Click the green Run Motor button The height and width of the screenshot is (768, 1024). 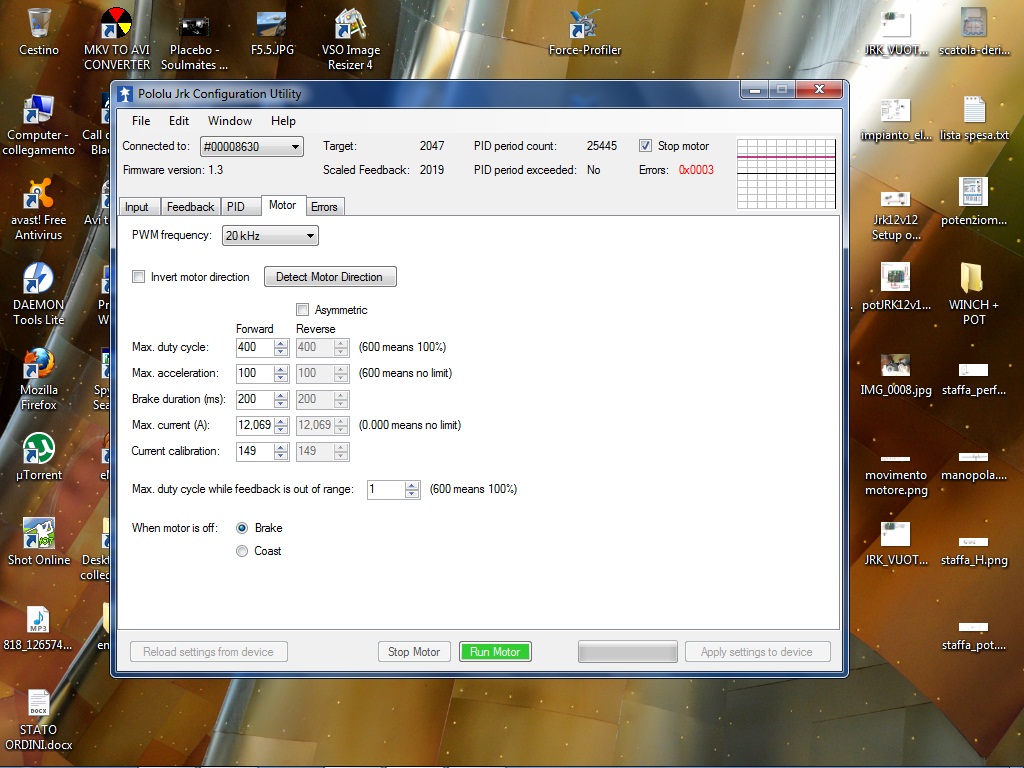click(x=495, y=652)
